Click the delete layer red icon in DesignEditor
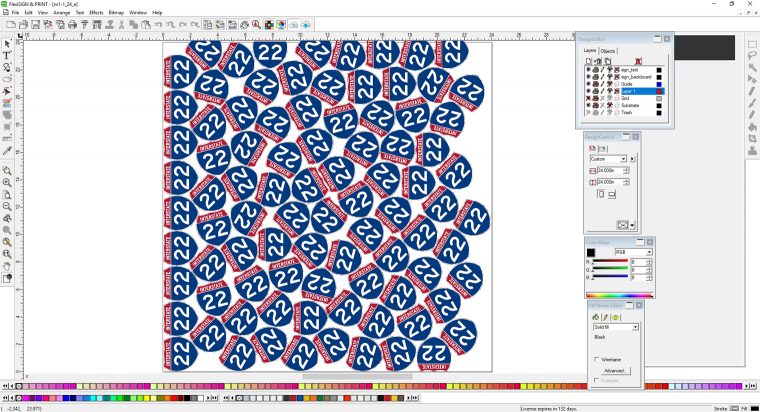 point(638,61)
